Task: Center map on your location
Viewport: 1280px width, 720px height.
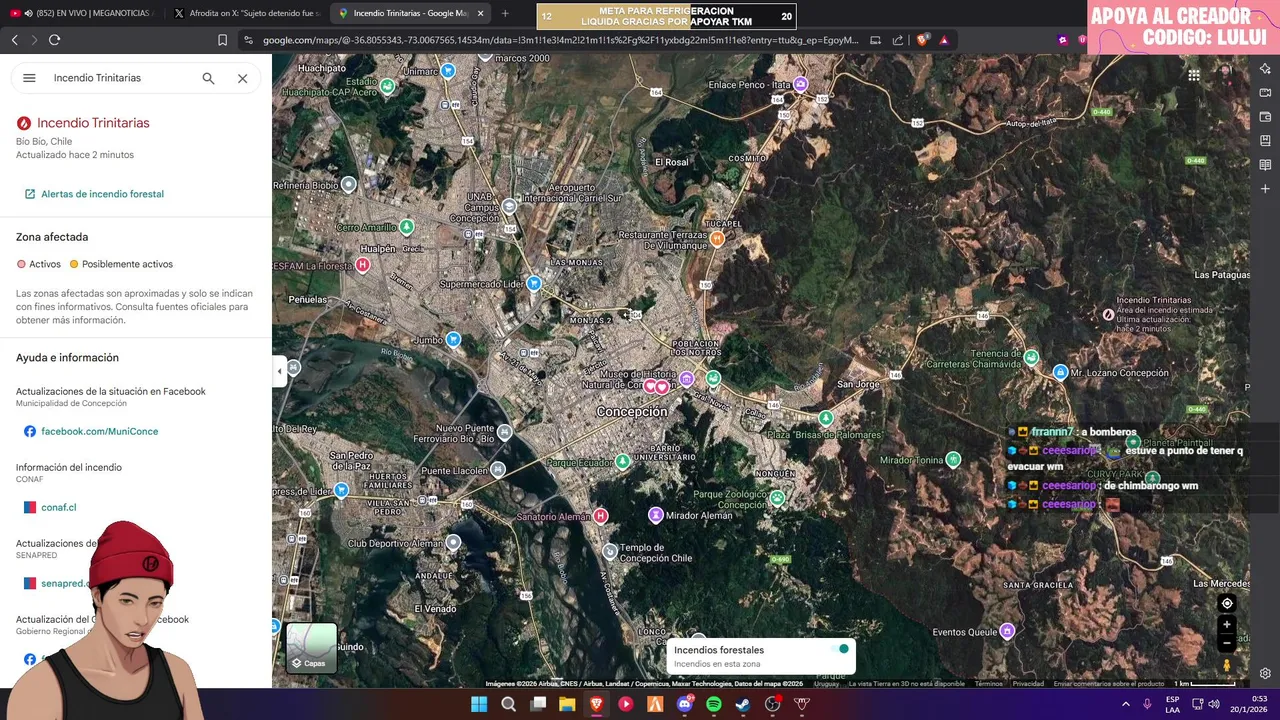Action: (1227, 603)
